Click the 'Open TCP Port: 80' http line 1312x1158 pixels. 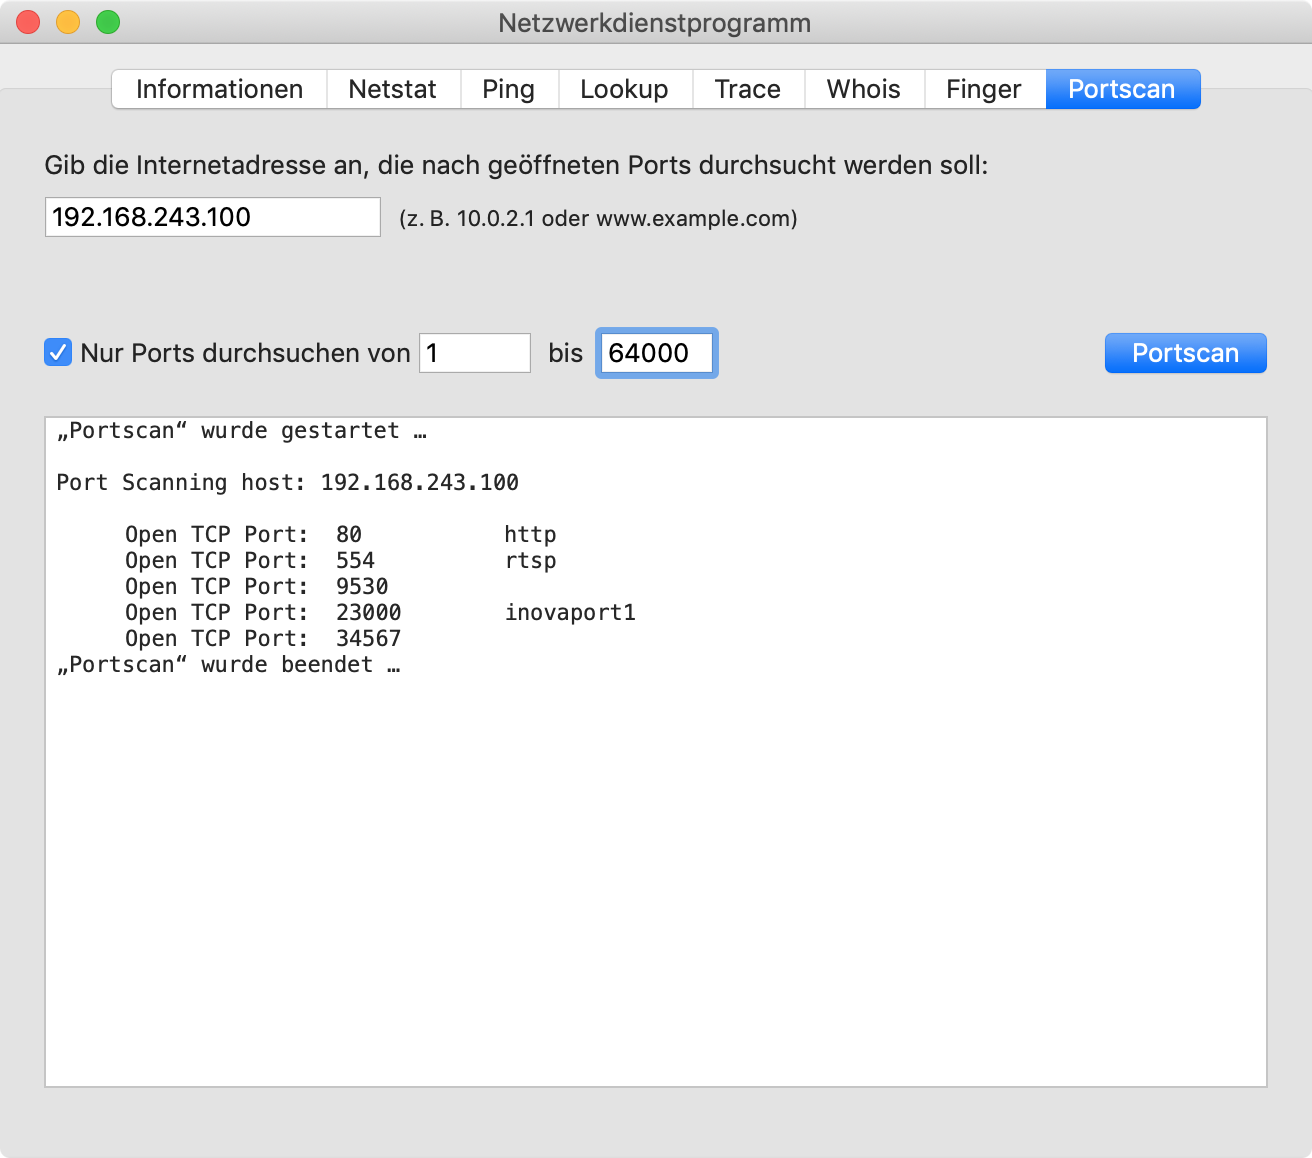tap(341, 535)
